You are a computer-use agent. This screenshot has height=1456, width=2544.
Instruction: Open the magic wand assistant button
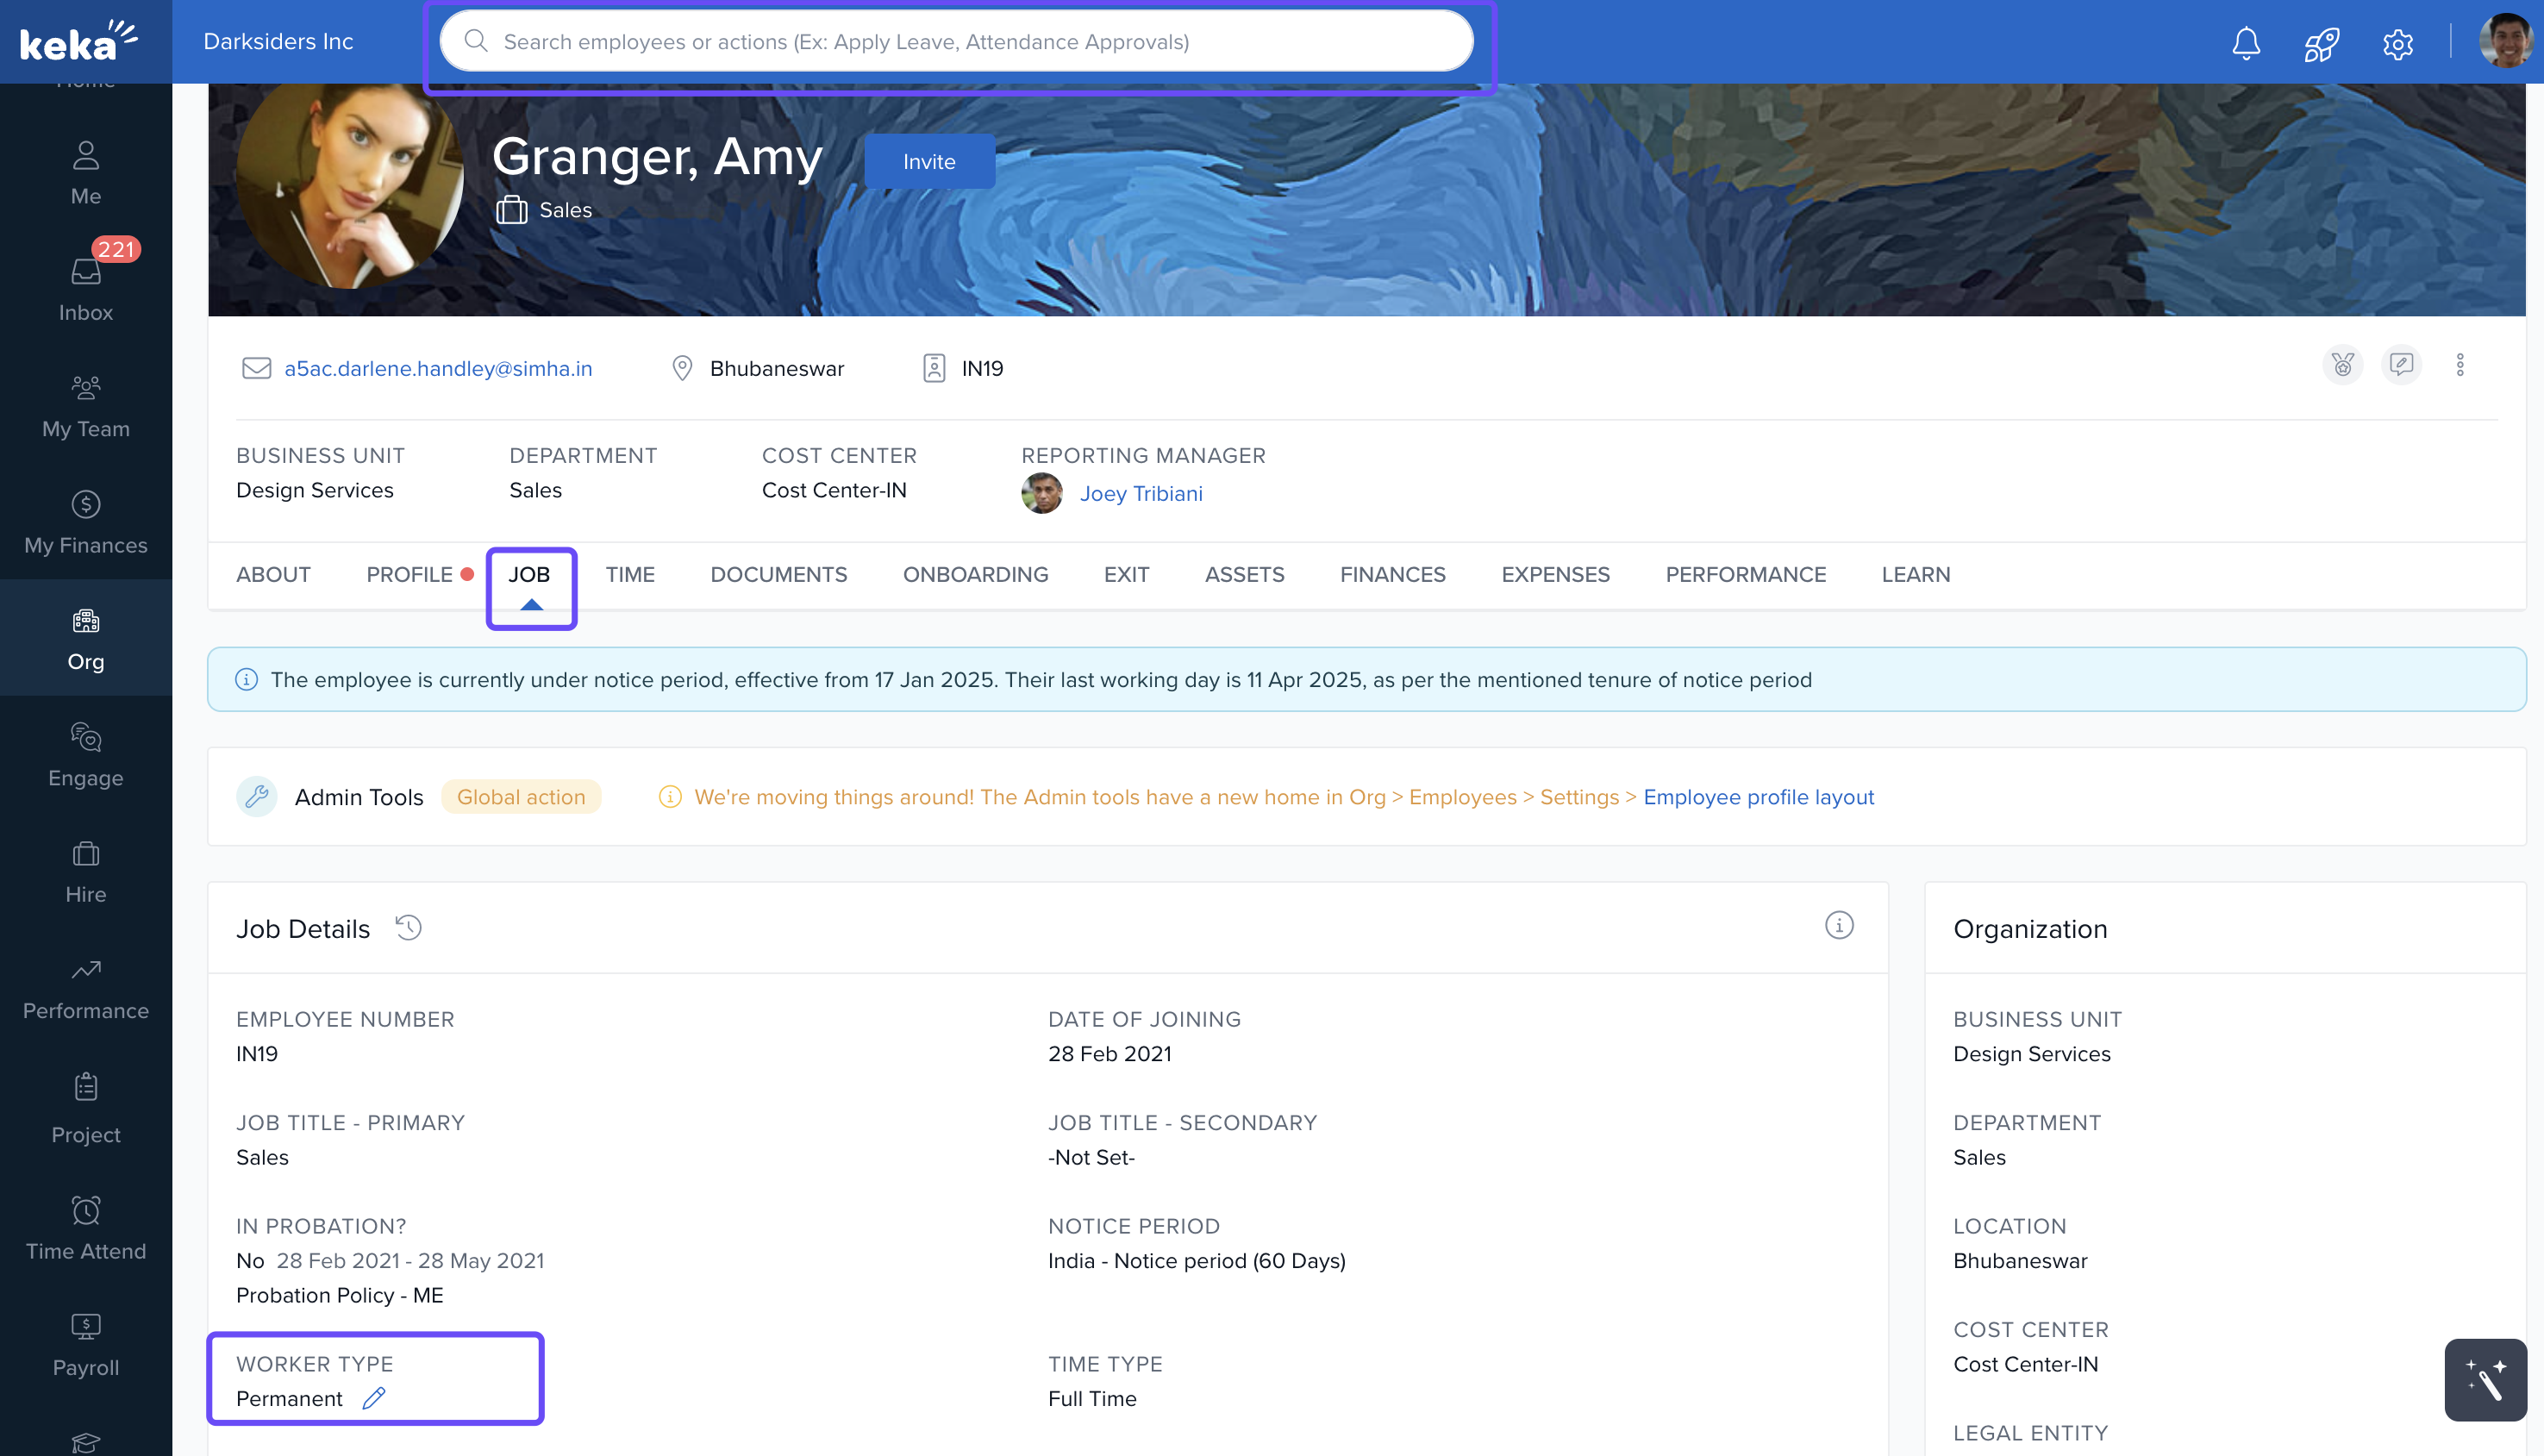click(x=2485, y=1379)
